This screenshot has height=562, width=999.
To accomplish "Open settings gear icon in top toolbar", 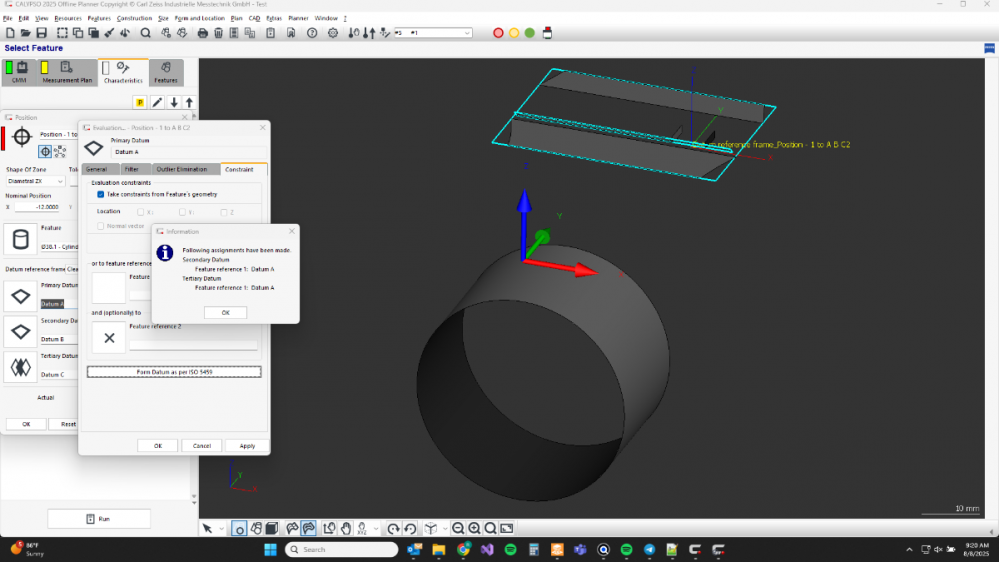I will (333, 33).
